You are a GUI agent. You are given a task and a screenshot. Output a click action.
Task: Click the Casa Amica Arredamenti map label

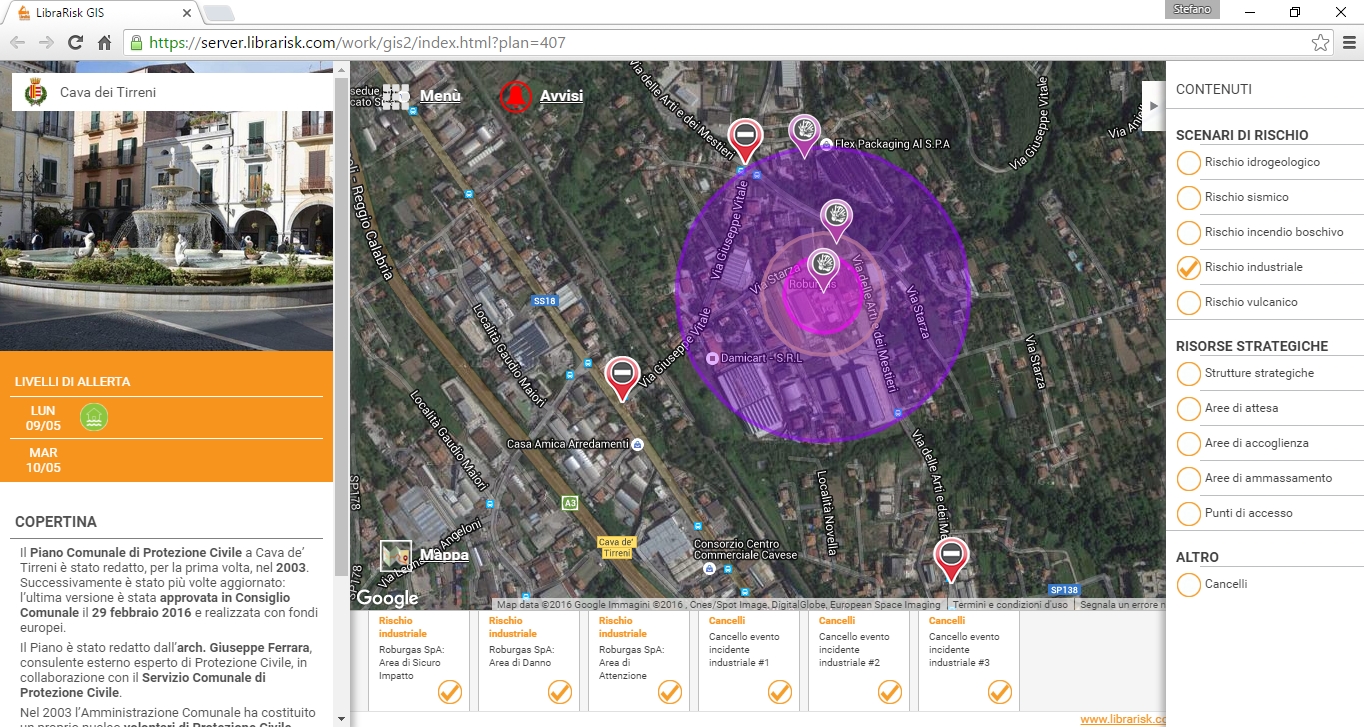tap(568, 444)
